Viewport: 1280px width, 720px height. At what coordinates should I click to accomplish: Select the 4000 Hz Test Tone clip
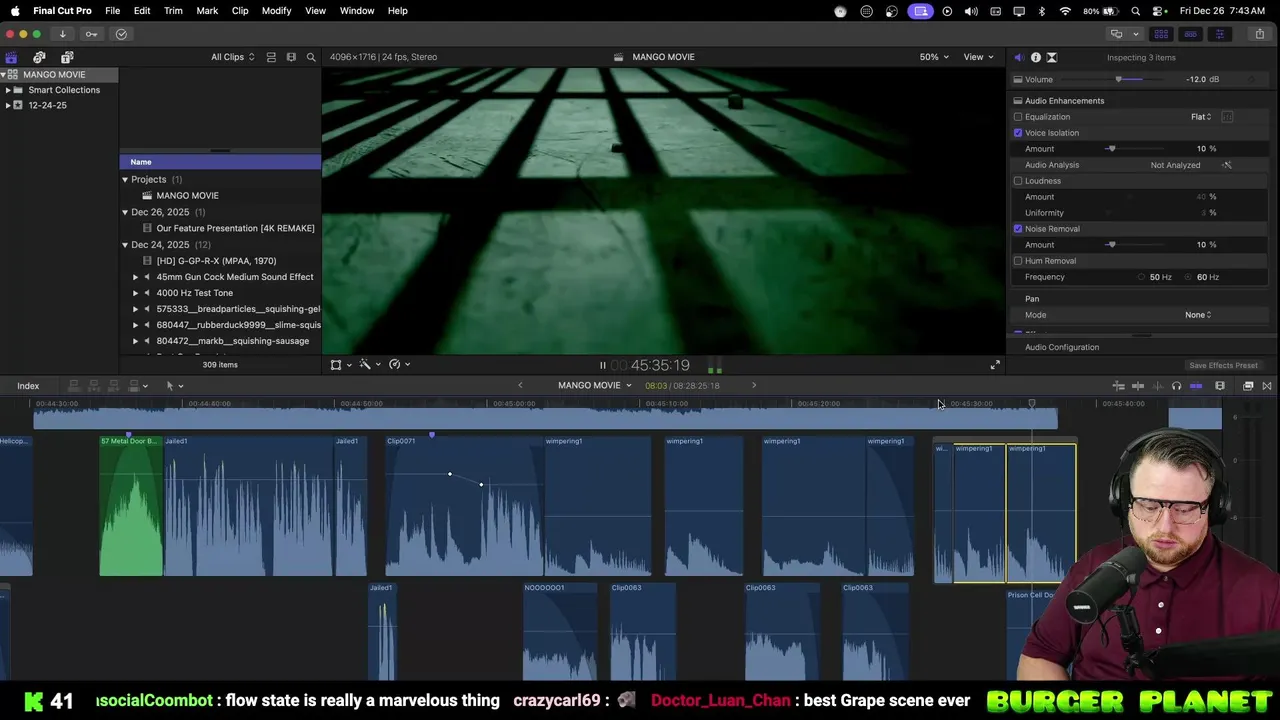194,293
